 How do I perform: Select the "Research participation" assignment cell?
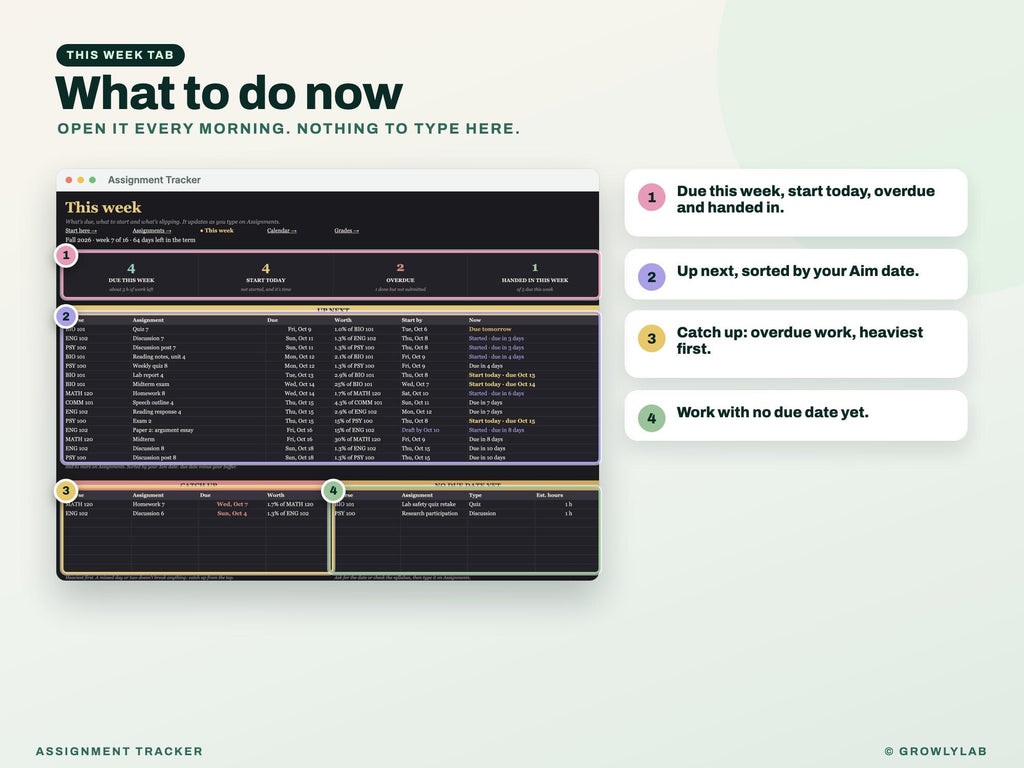[430, 513]
